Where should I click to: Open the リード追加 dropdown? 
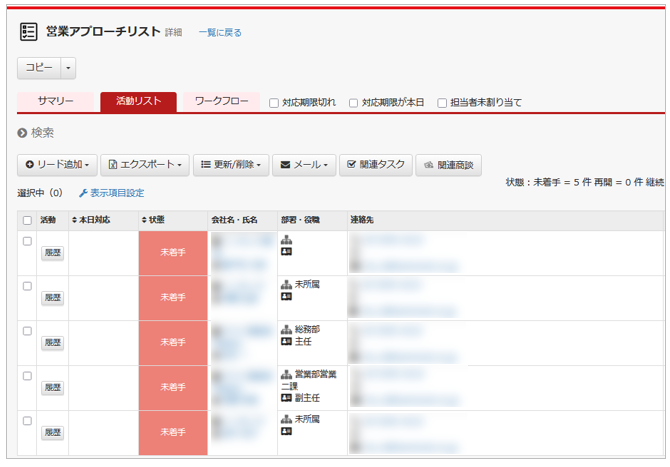point(58,165)
